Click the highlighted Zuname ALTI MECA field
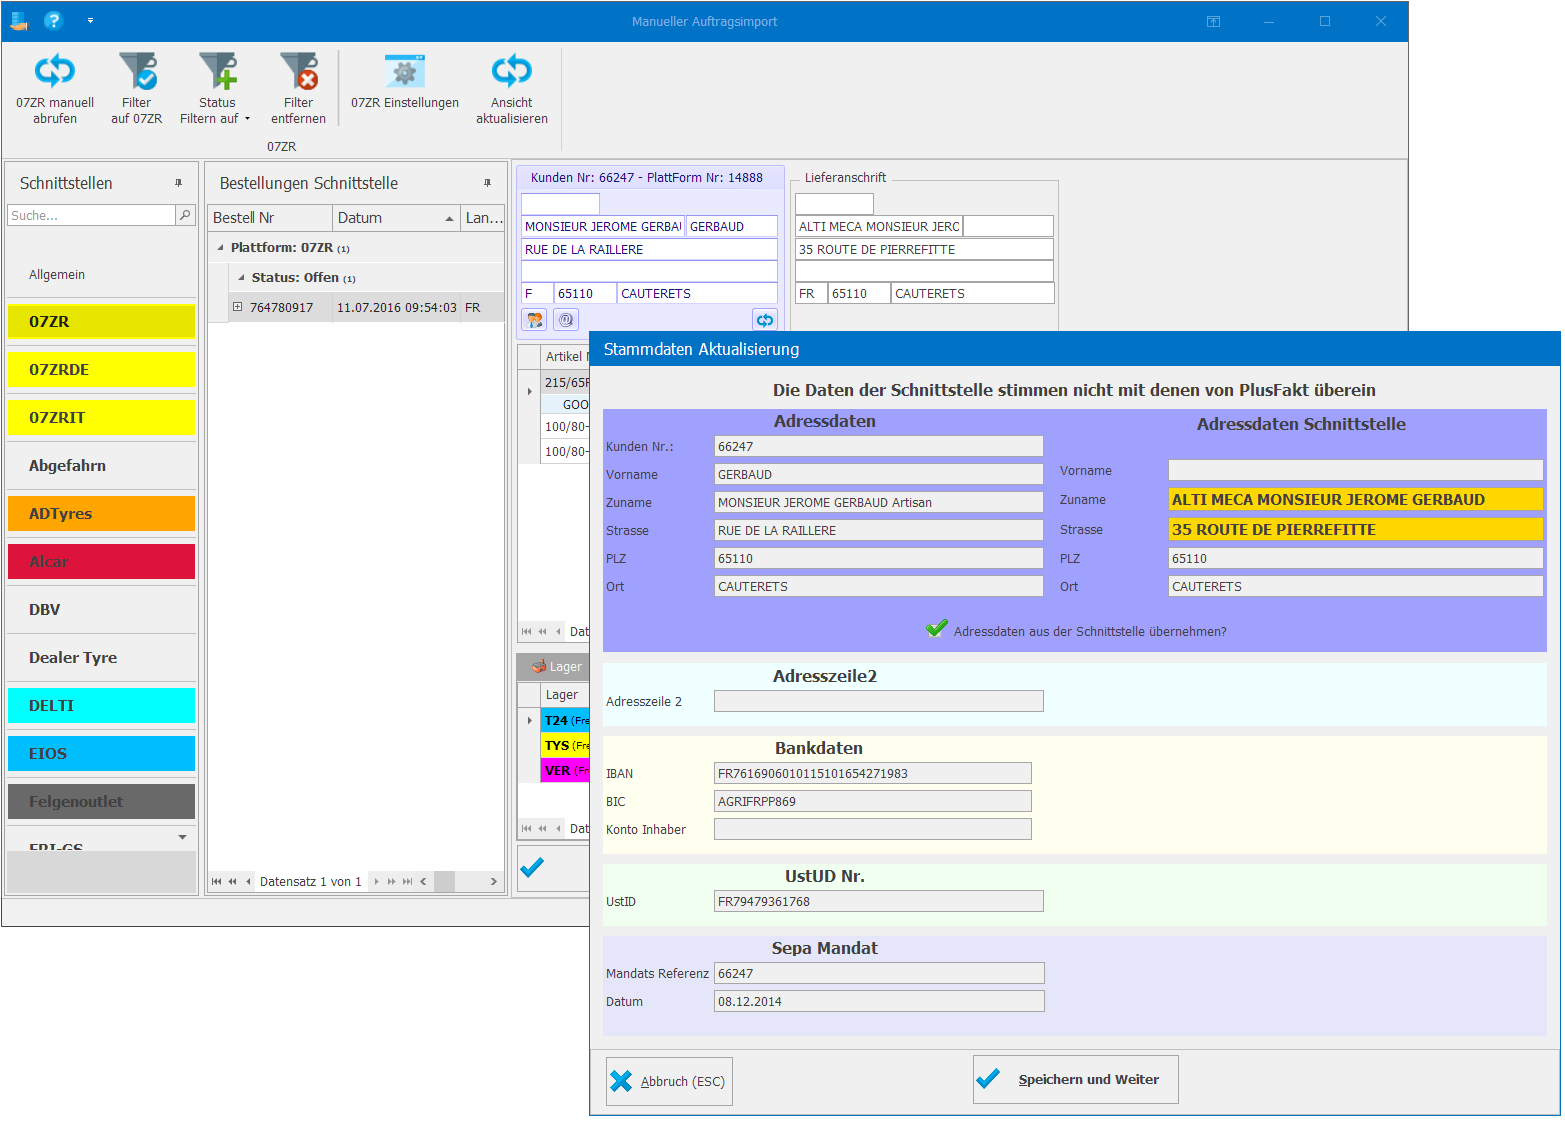 pyautogui.click(x=1355, y=499)
